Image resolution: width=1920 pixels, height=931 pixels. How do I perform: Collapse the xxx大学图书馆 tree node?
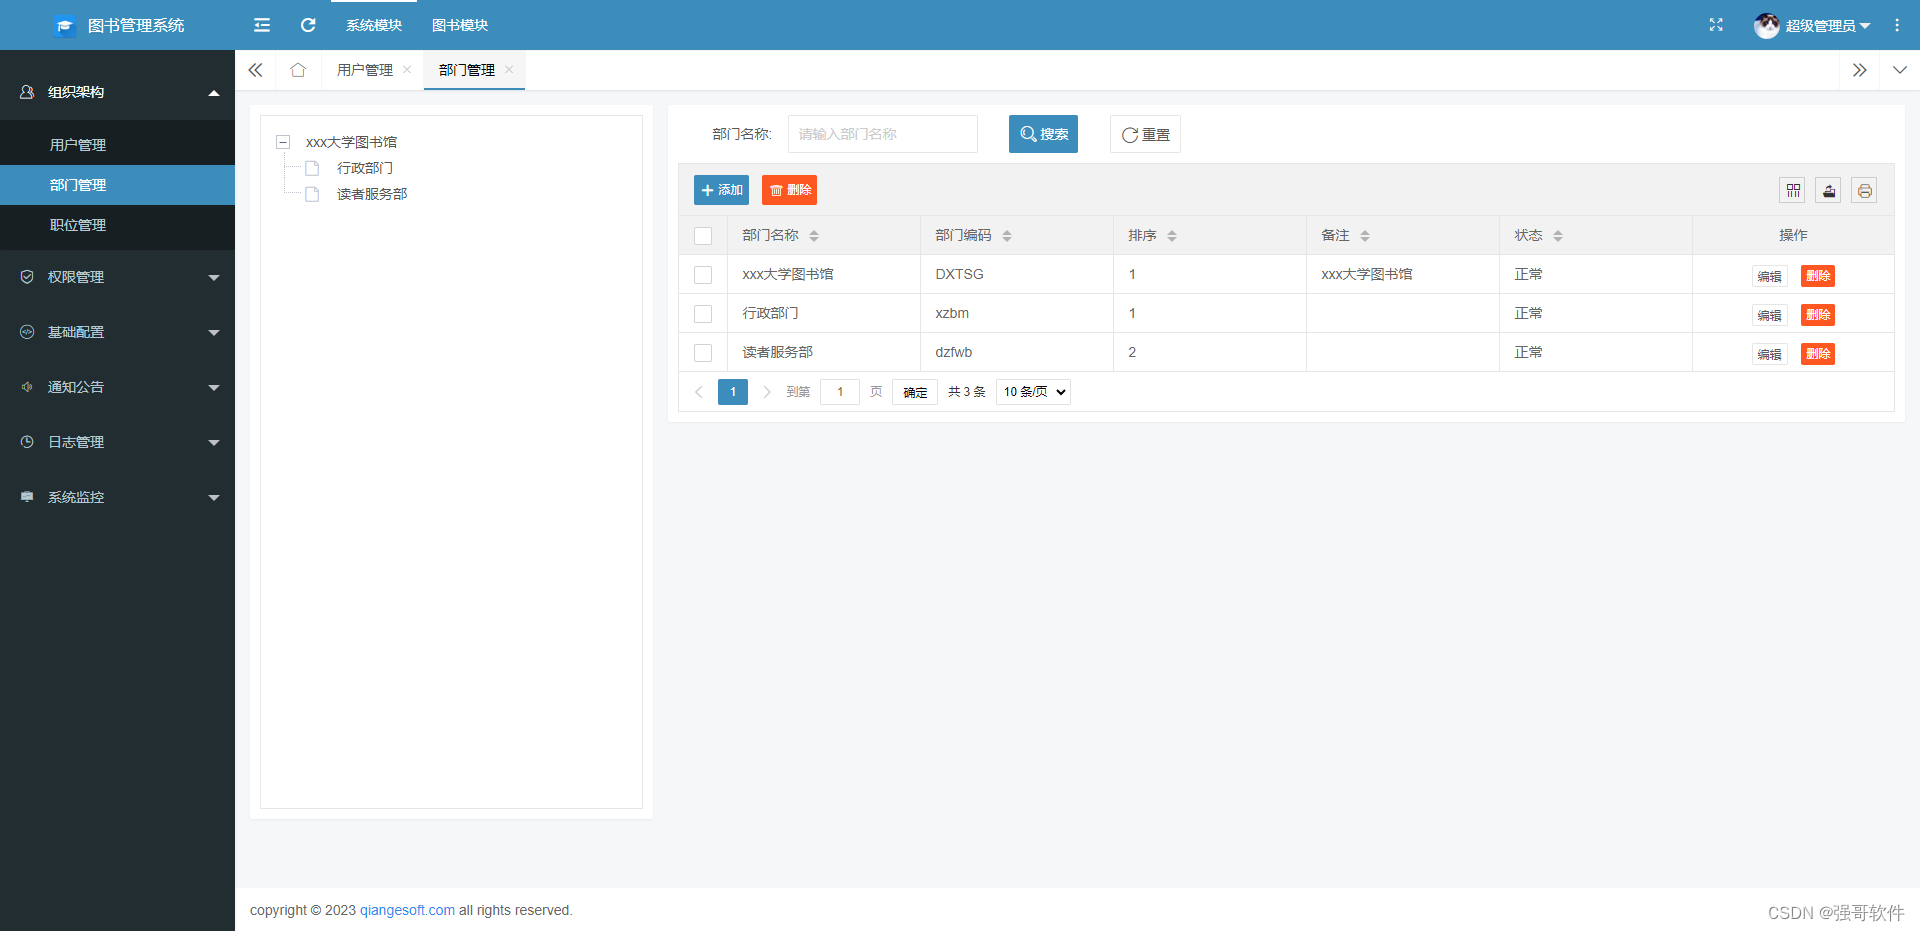(x=283, y=142)
